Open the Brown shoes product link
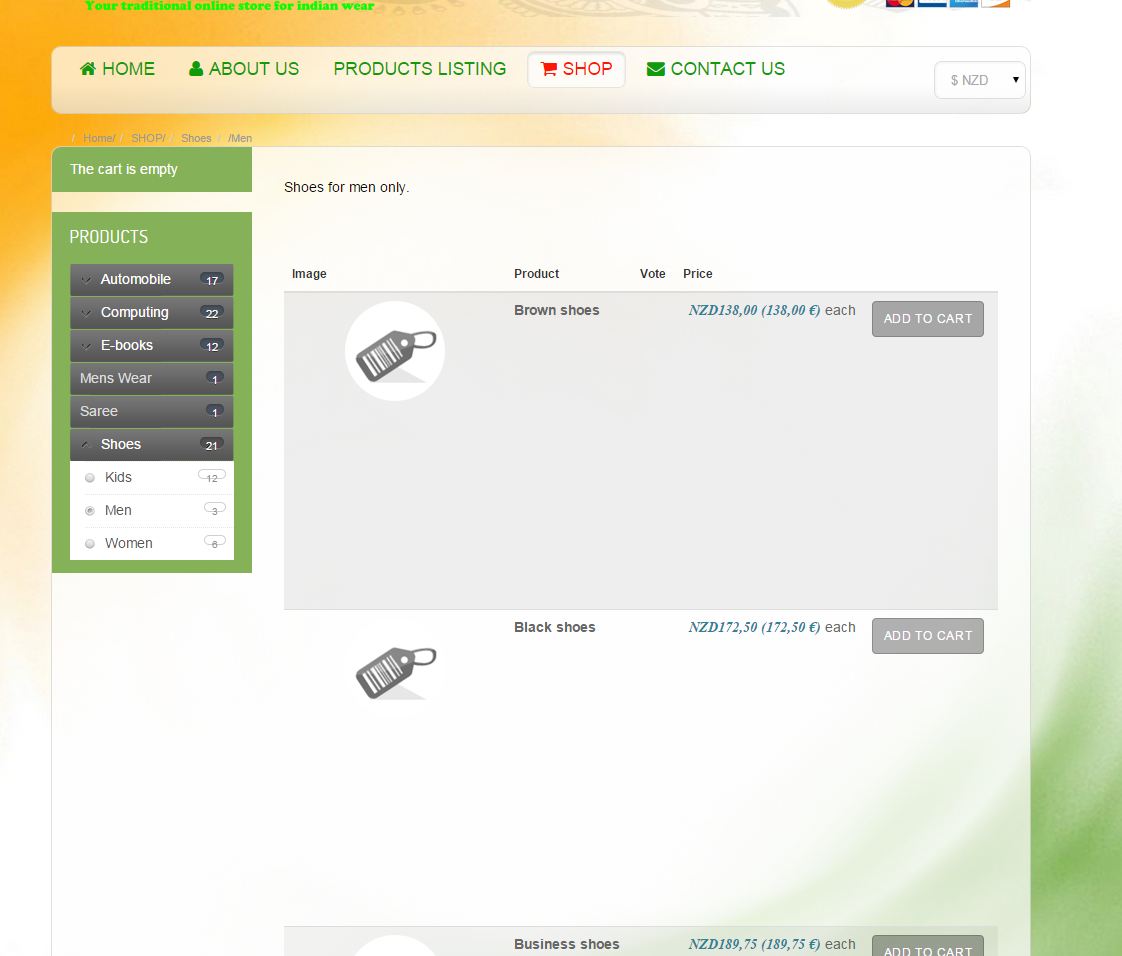This screenshot has width=1122, height=956. coord(557,310)
